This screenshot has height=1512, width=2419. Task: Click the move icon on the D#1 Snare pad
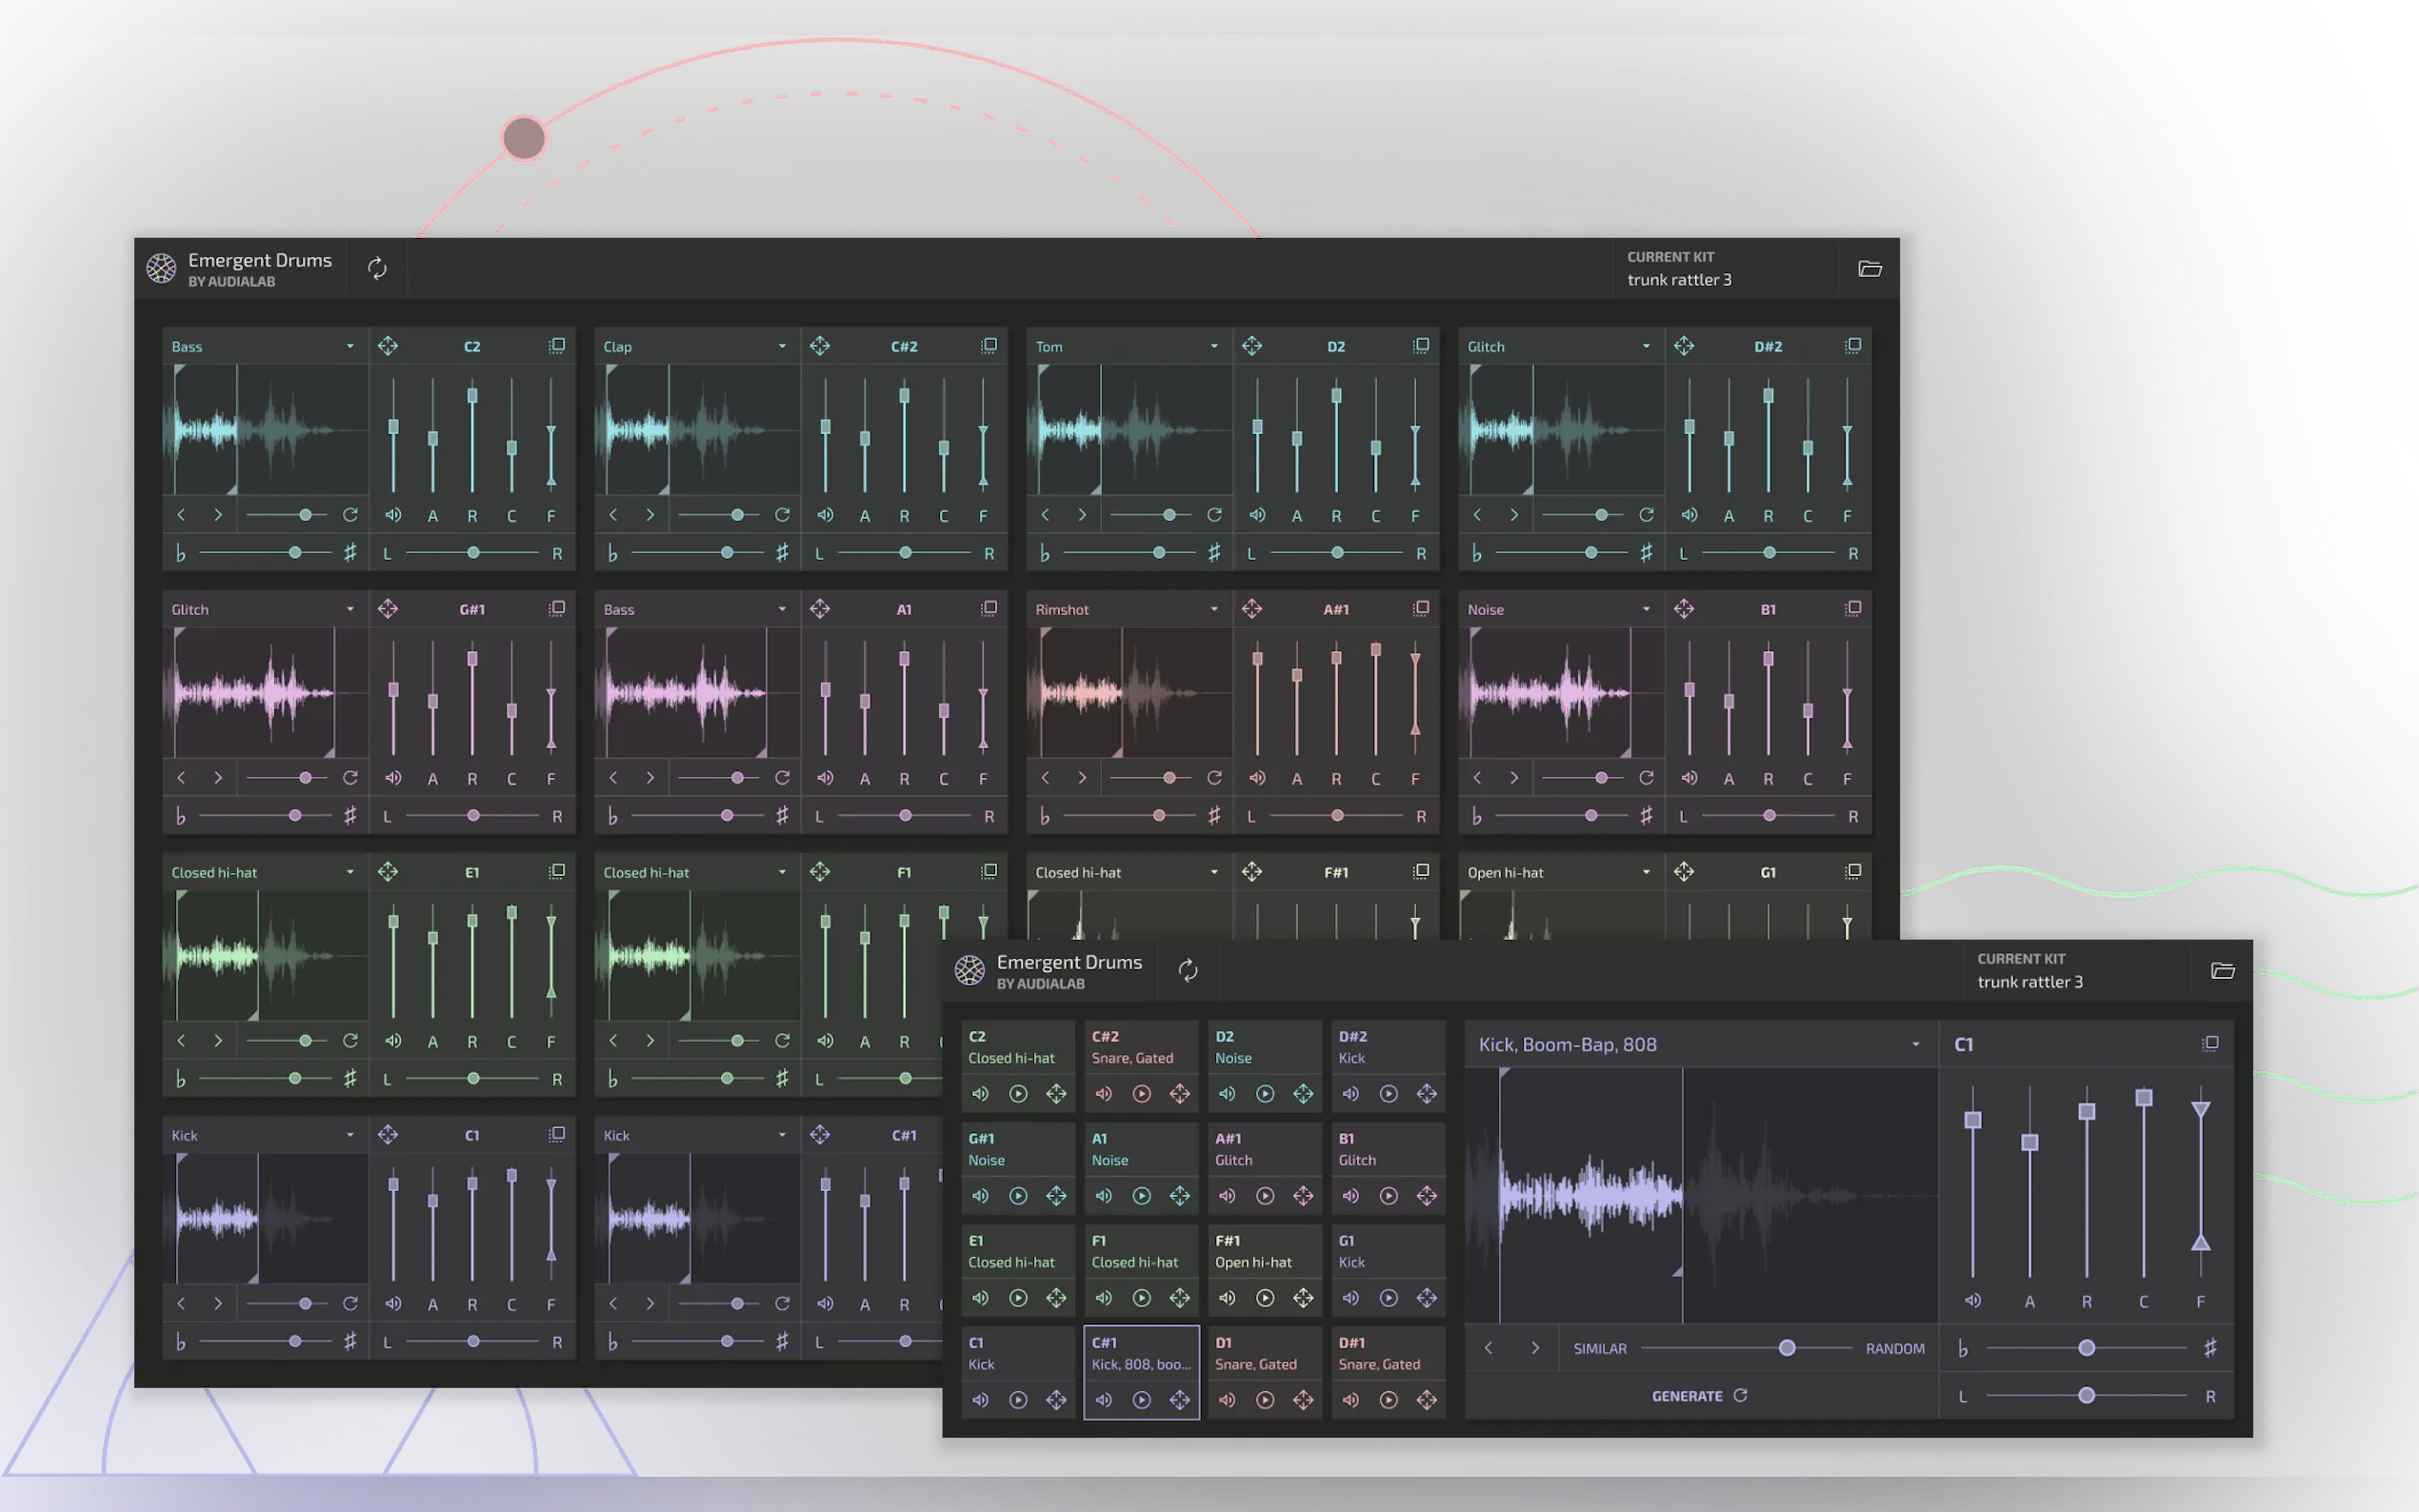click(1426, 1400)
